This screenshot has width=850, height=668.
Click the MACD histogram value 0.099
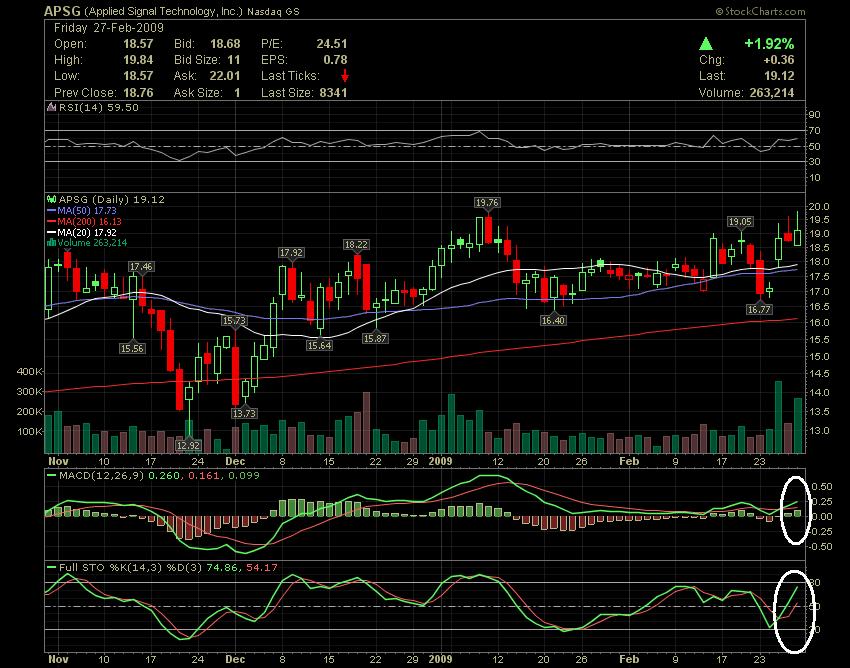click(244, 476)
